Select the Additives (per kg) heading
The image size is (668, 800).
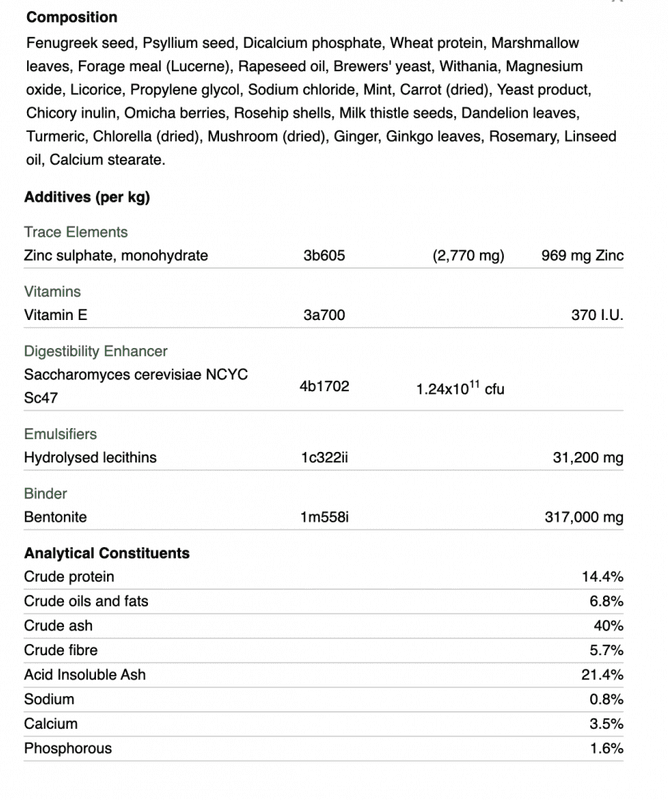(87, 197)
